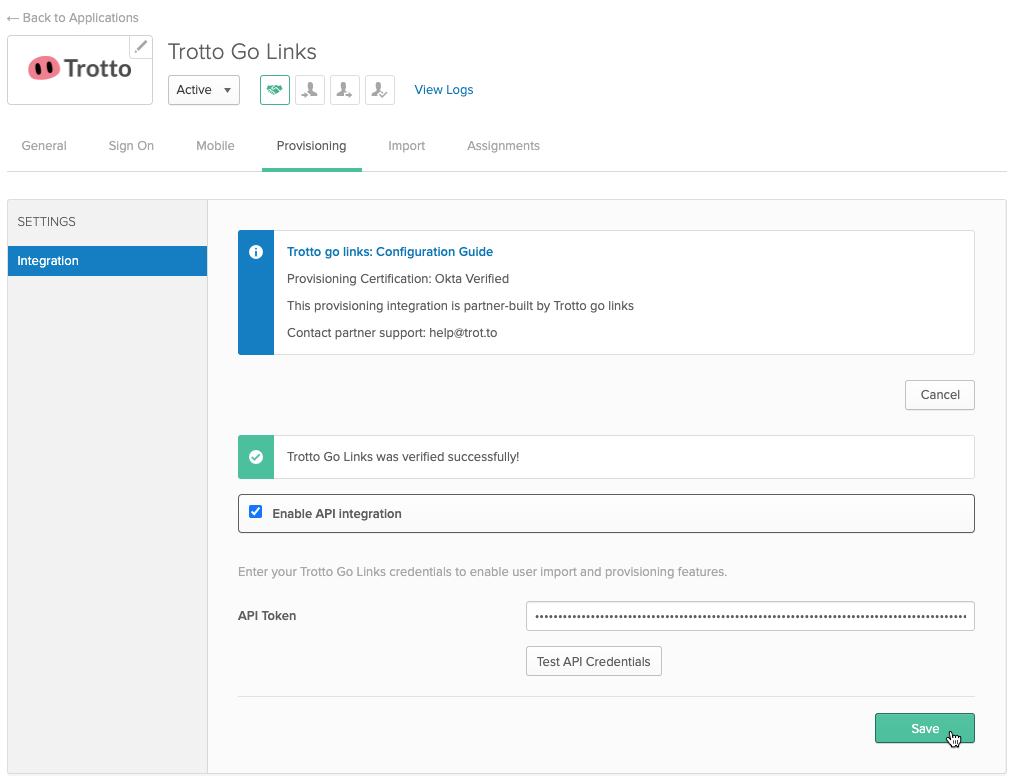Open the Active status dropdown

coord(204,90)
